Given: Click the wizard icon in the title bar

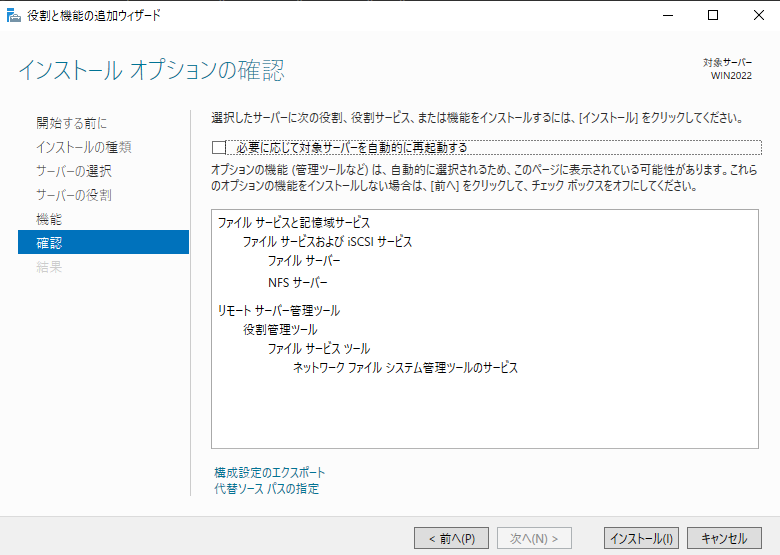Looking at the screenshot, I should (x=11, y=15).
